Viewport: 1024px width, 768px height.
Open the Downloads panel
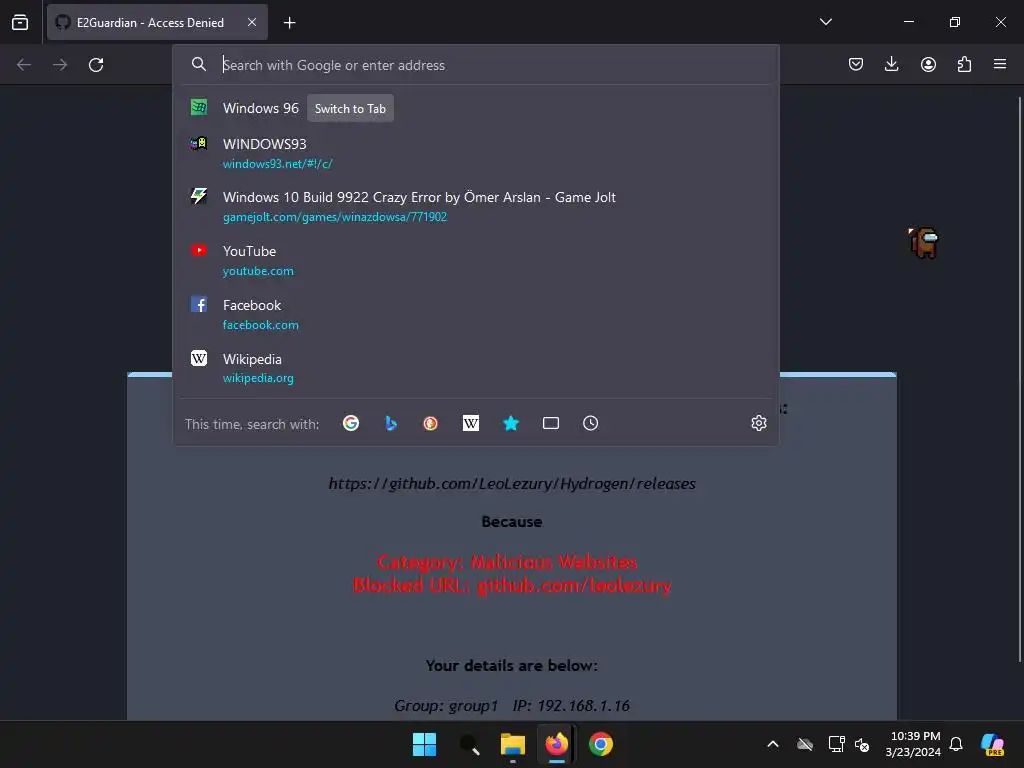click(891, 64)
